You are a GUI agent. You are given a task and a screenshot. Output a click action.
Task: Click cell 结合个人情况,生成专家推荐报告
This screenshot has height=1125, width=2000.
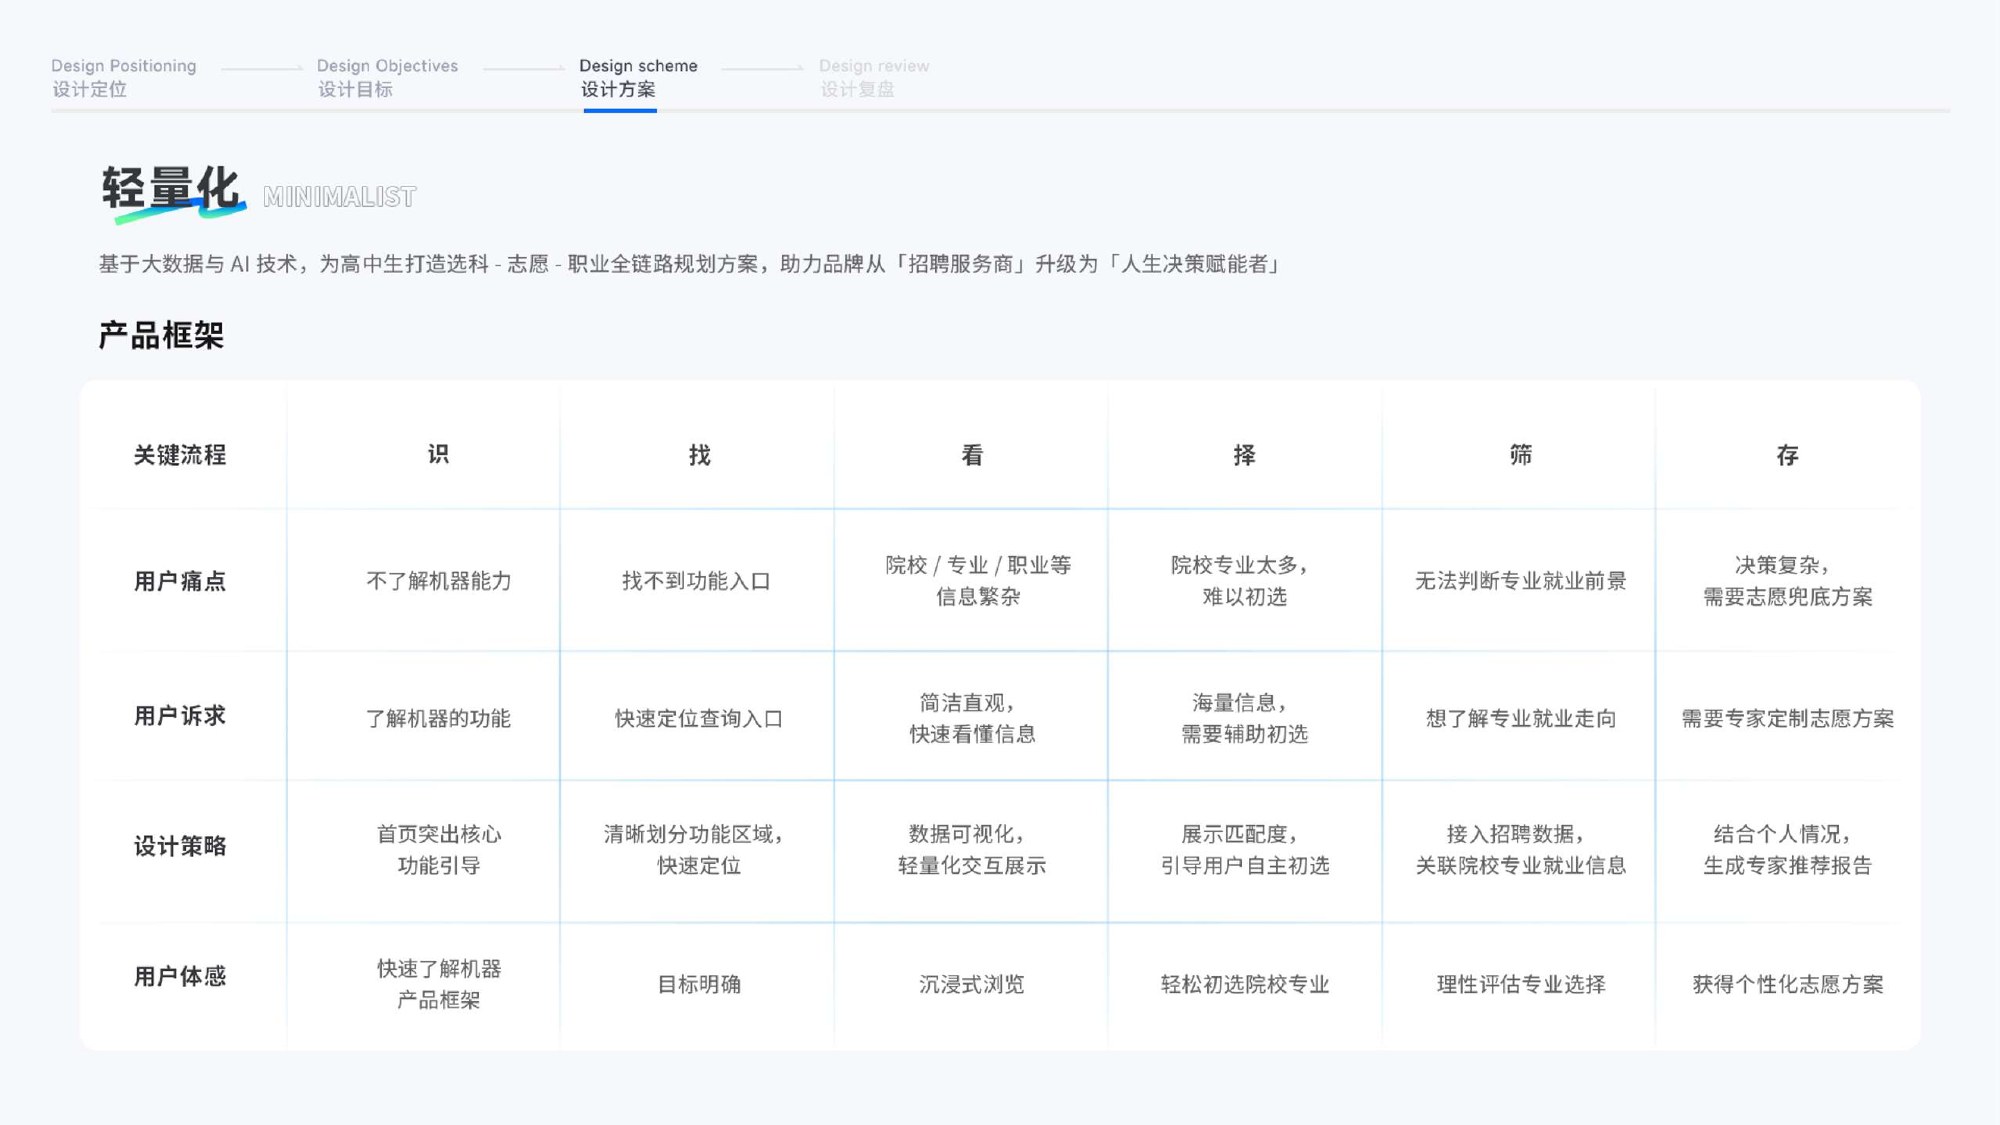pyautogui.click(x=1787, y=849)
